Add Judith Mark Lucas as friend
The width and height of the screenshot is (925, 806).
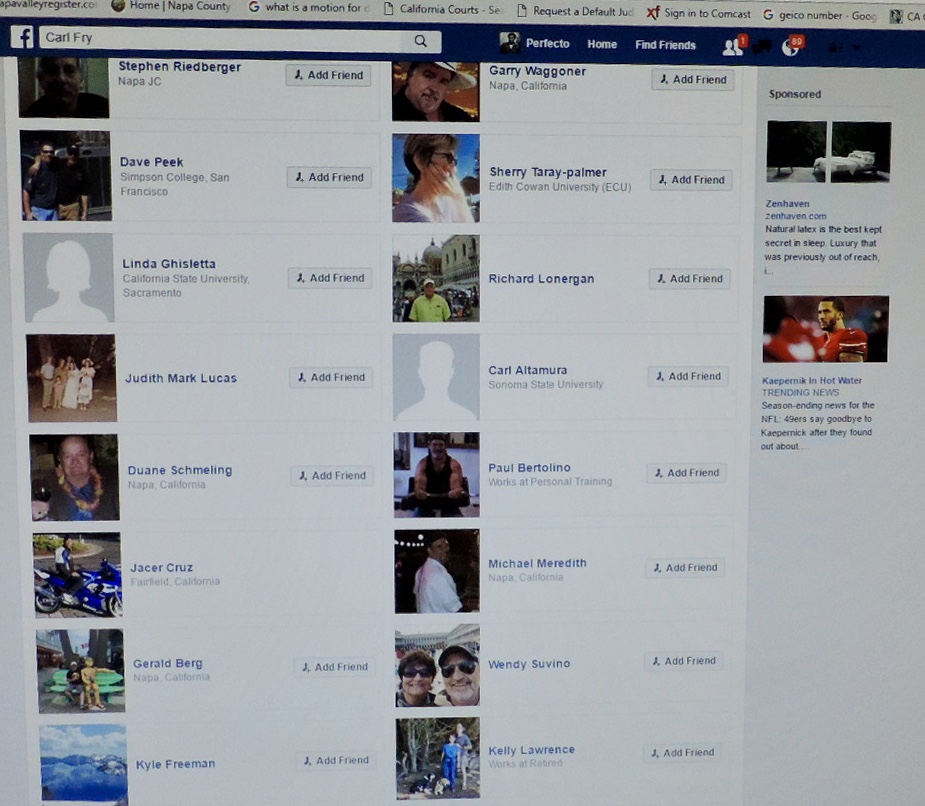point(331,377)
